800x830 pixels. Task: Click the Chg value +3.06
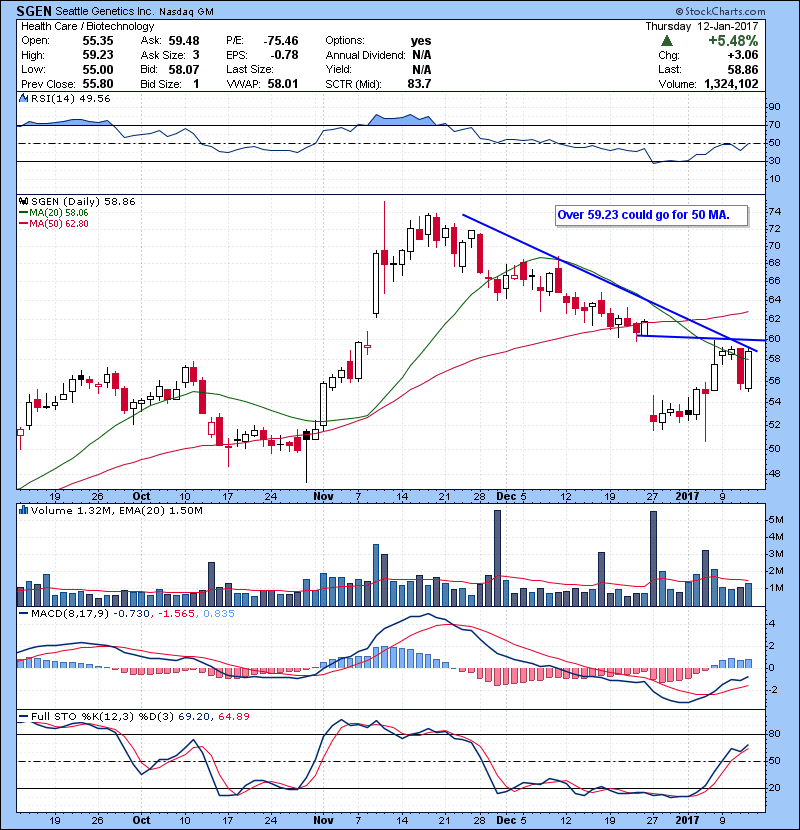click(x=743, y=55)
